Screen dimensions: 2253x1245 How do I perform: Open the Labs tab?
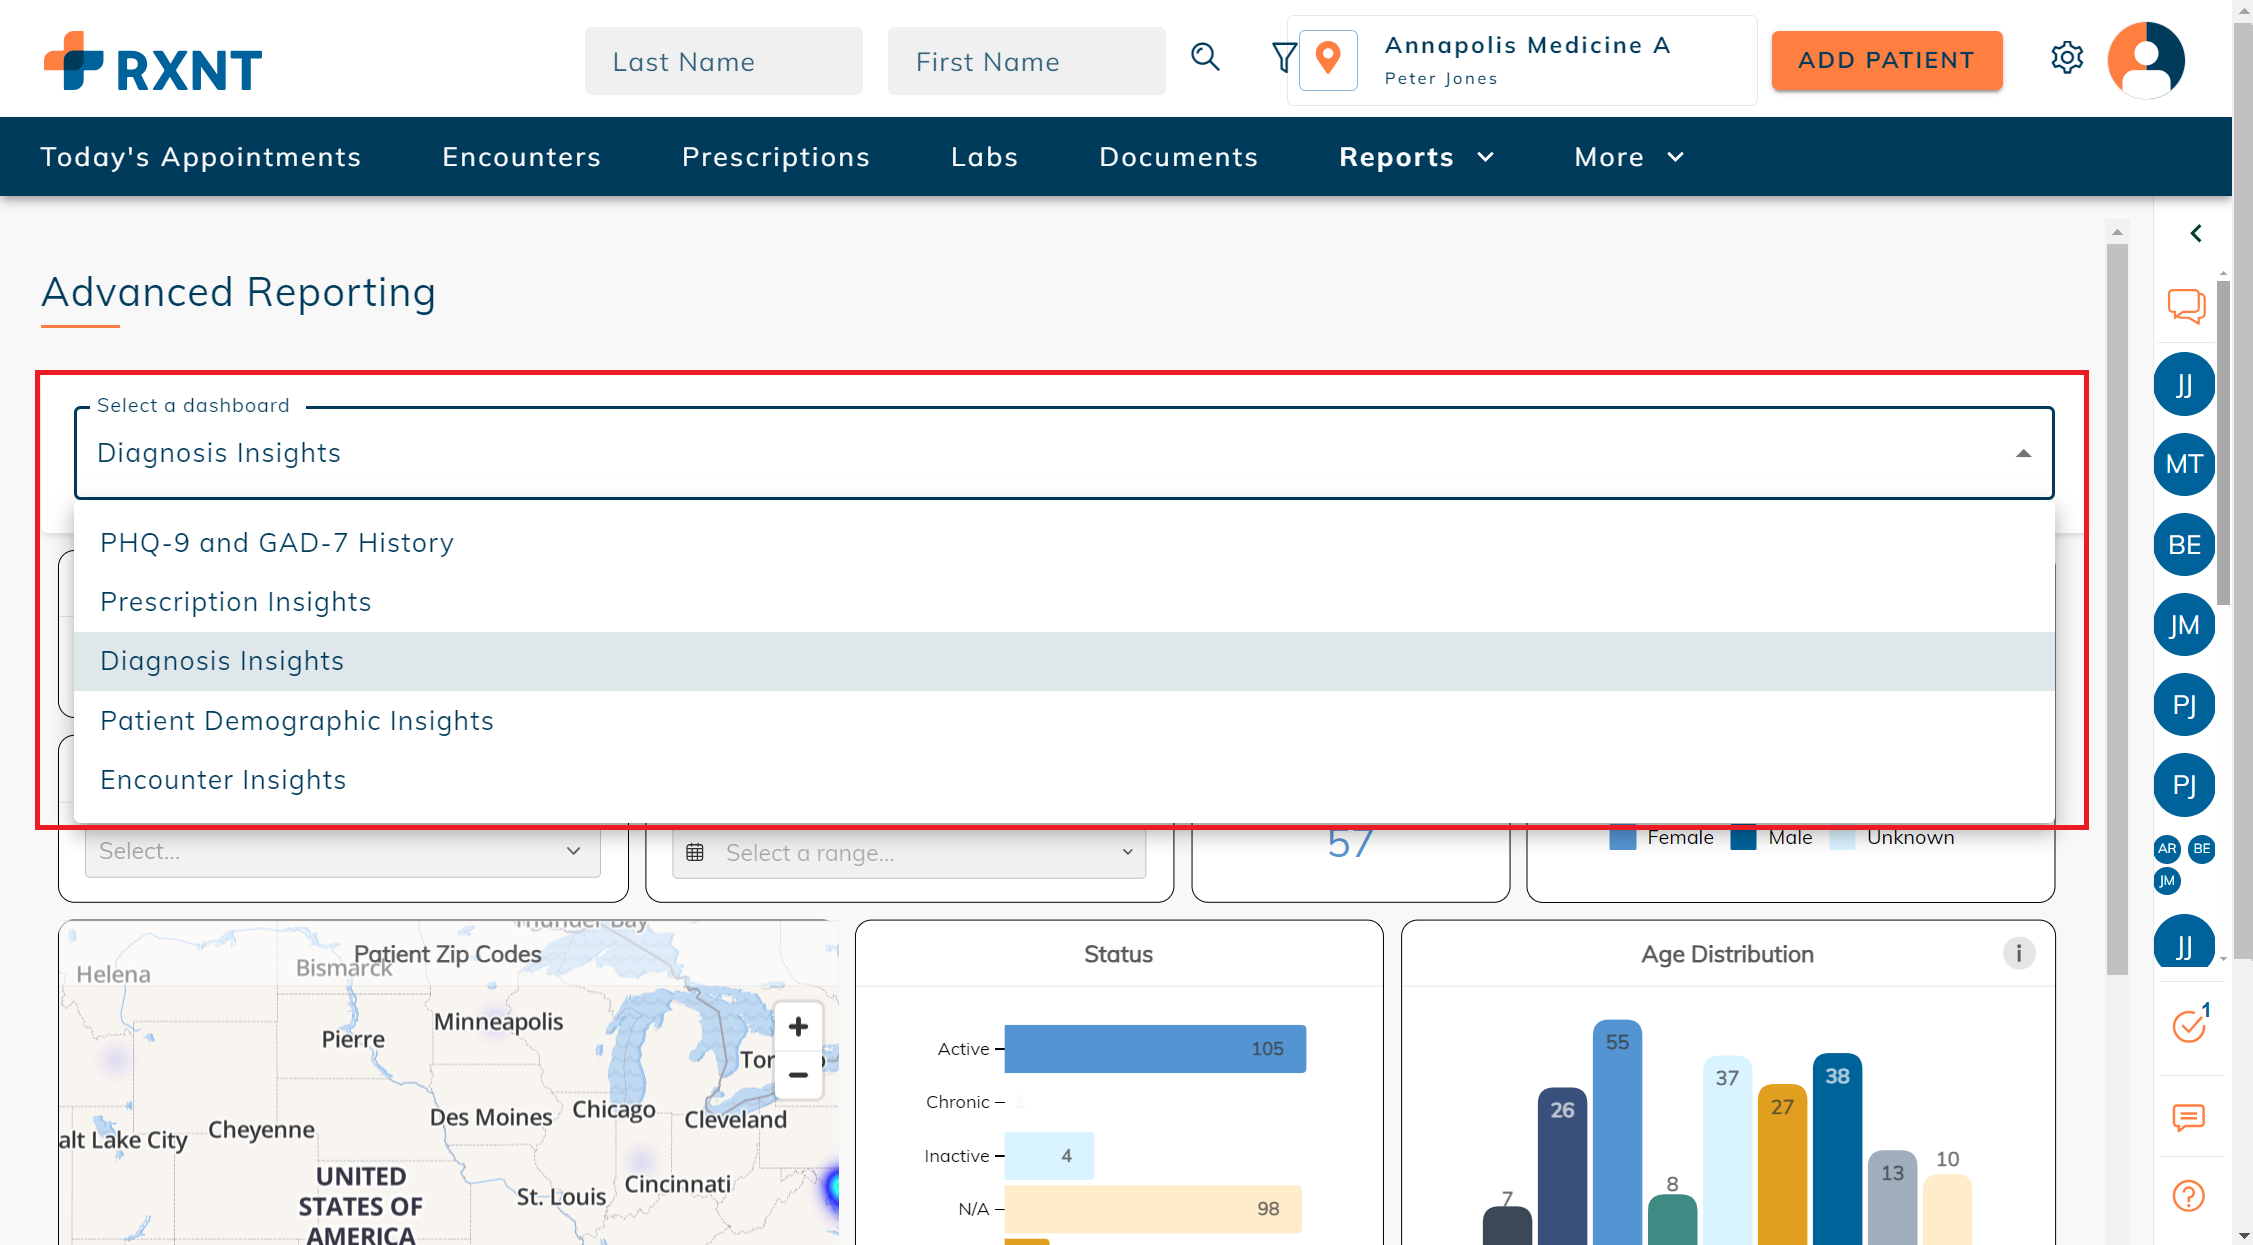tap(984, 157)
